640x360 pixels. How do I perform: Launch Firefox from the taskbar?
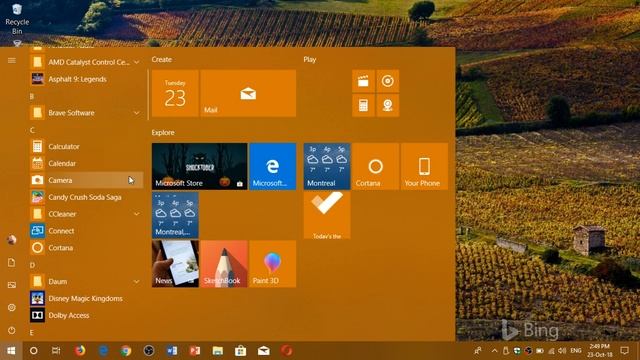(x=80, y=351)
